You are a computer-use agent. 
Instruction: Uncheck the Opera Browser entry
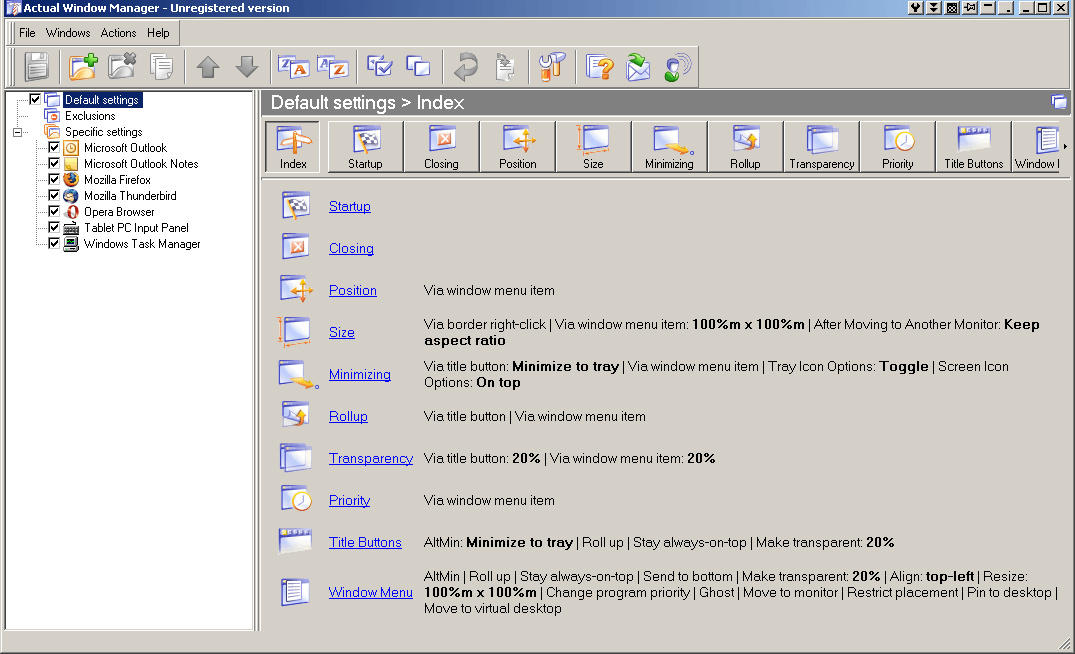(x=53, y=211)
